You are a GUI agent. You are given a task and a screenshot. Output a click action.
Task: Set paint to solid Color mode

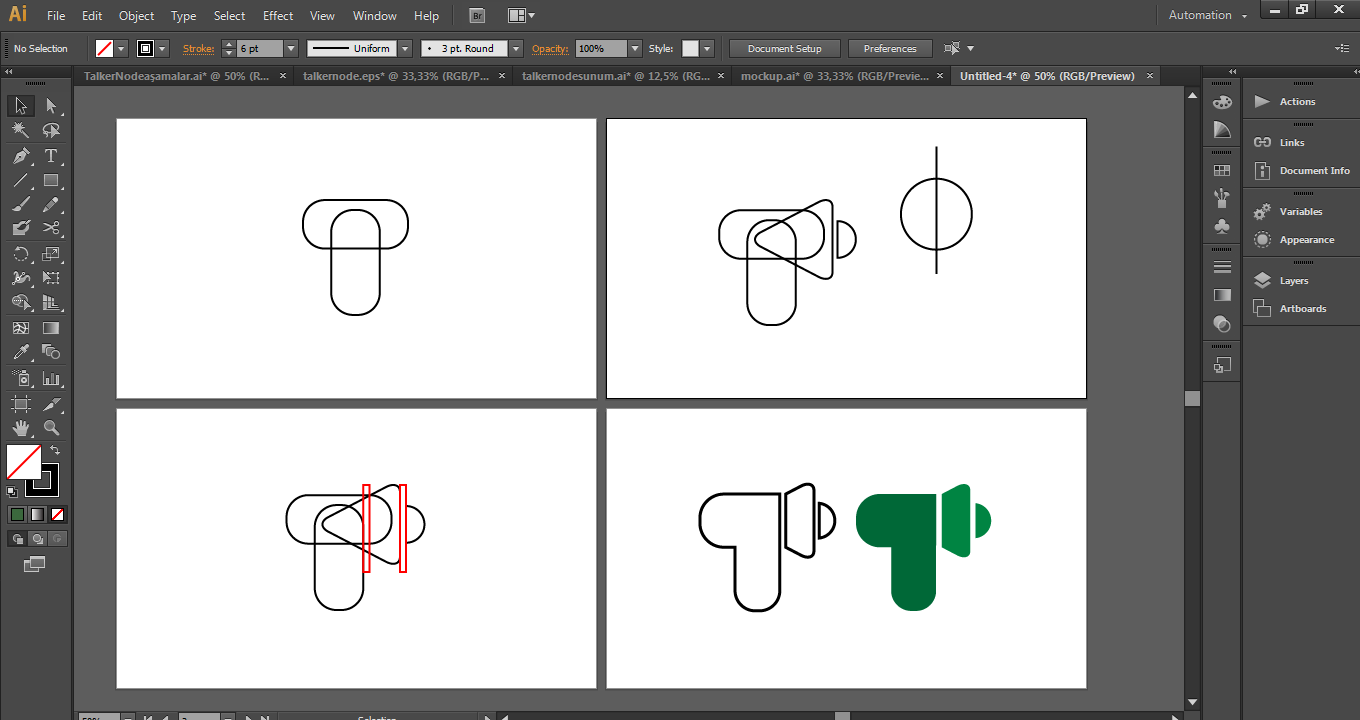click(17, 514)
